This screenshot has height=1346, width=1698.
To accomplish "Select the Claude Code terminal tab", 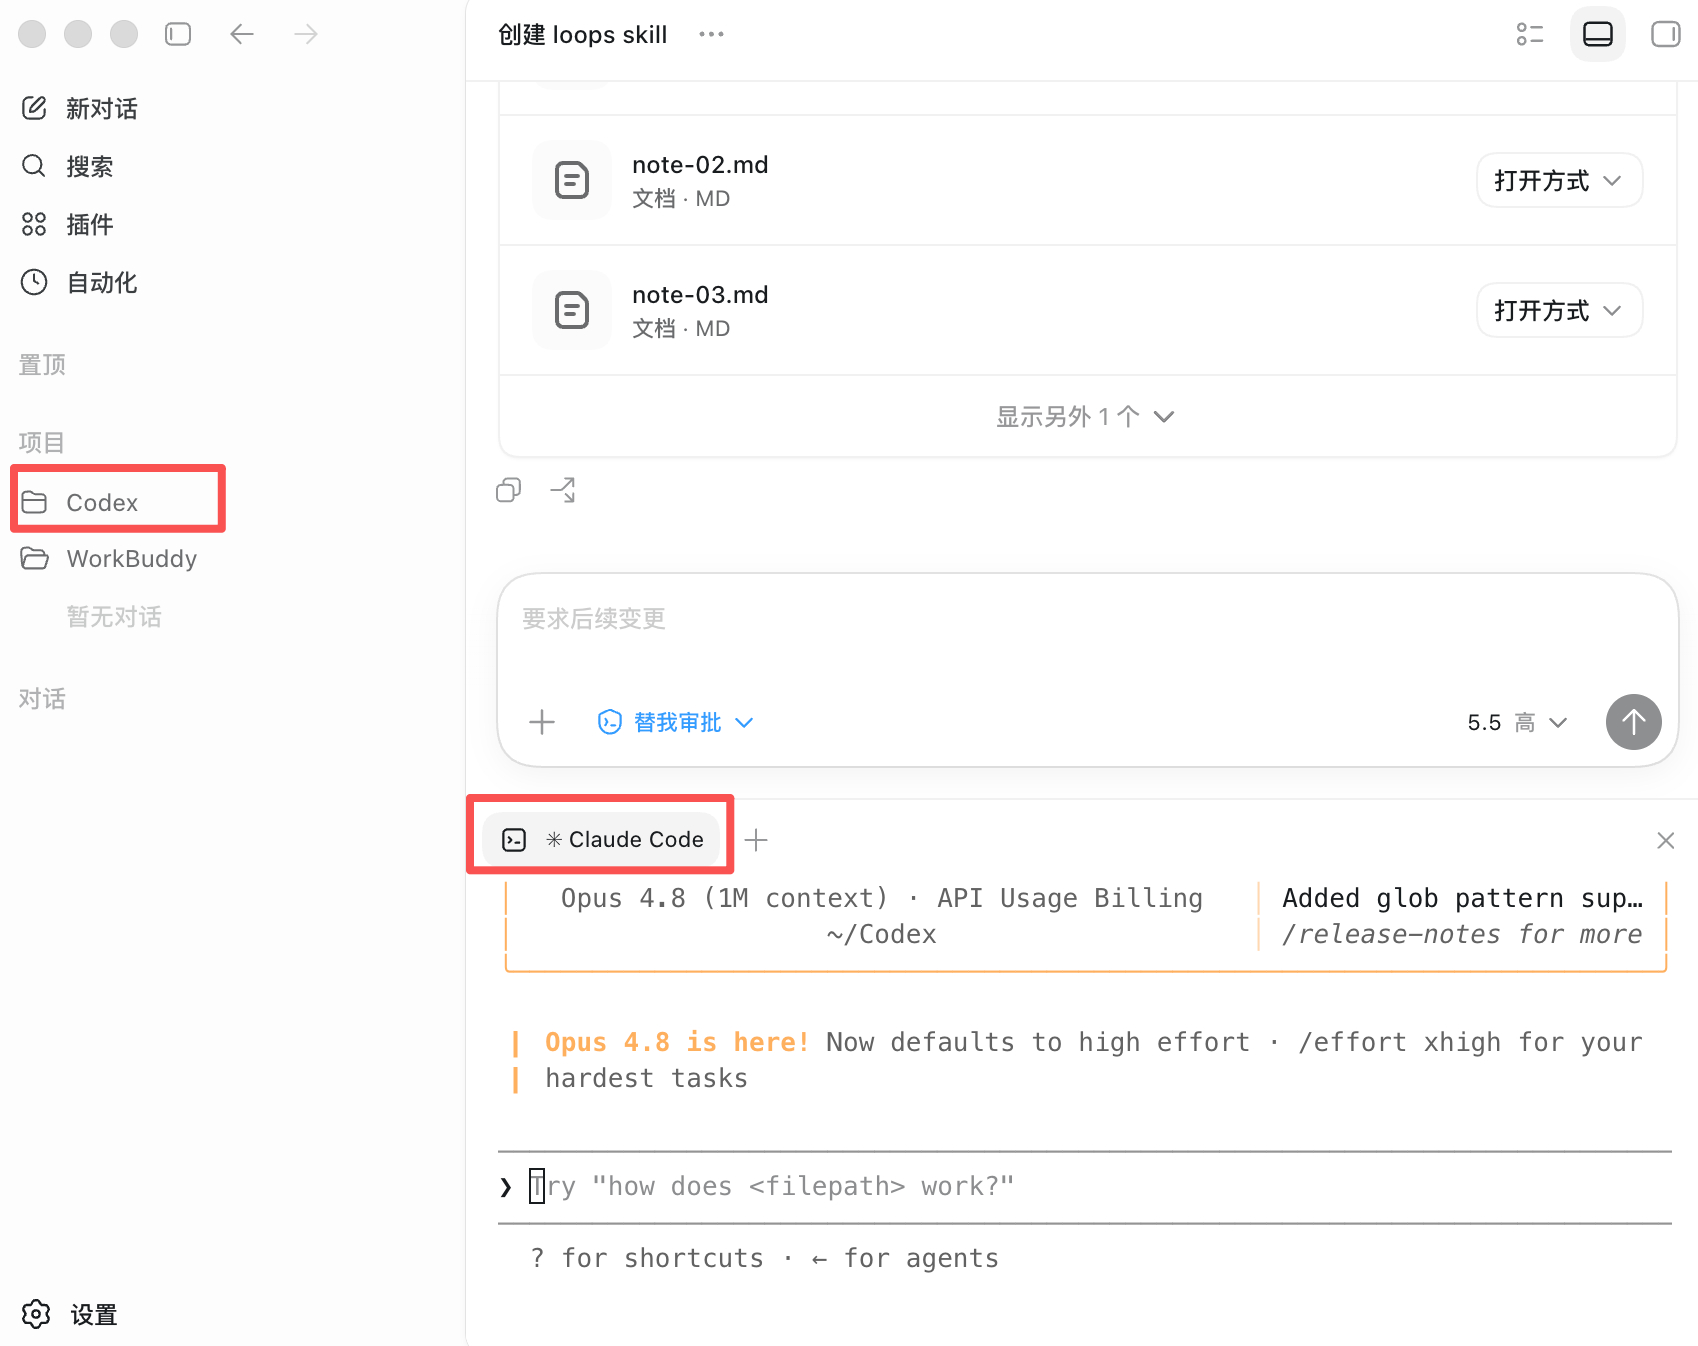I will tap(602, 840).
